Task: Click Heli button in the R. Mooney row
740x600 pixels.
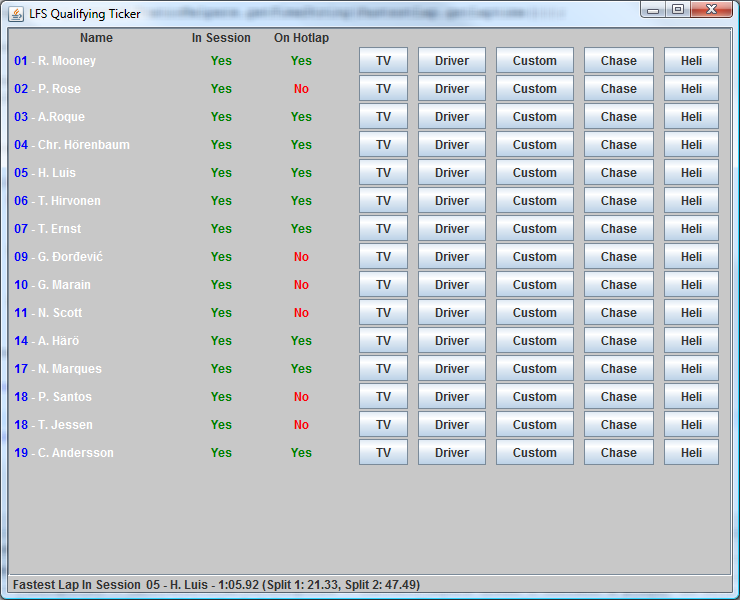Action: [691, 60]
